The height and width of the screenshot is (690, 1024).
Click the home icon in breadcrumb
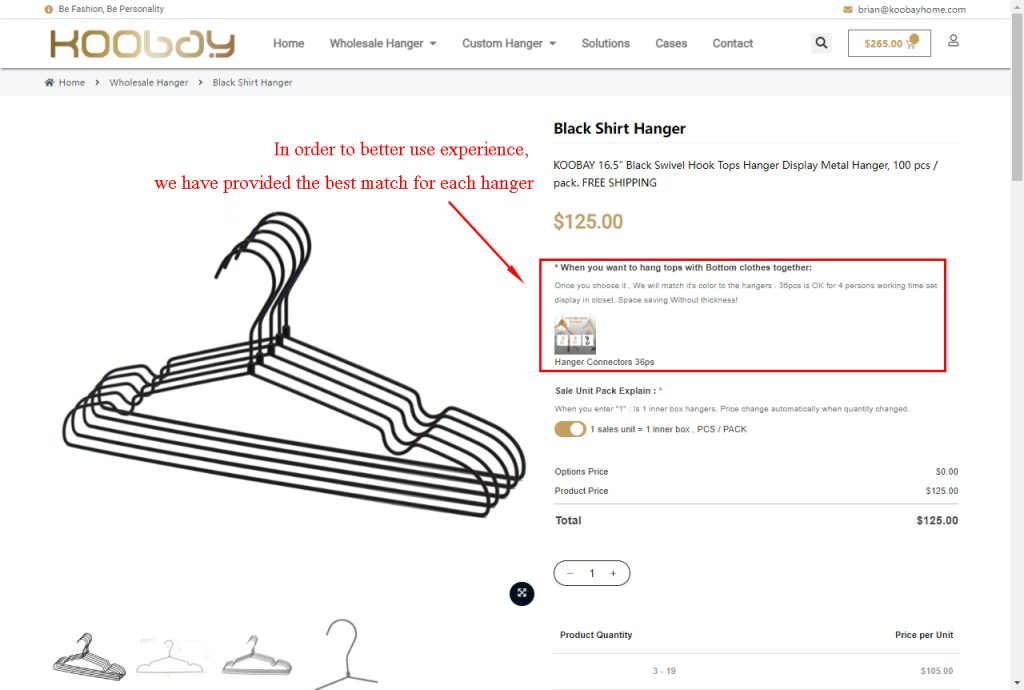click(x=49, y=82)
